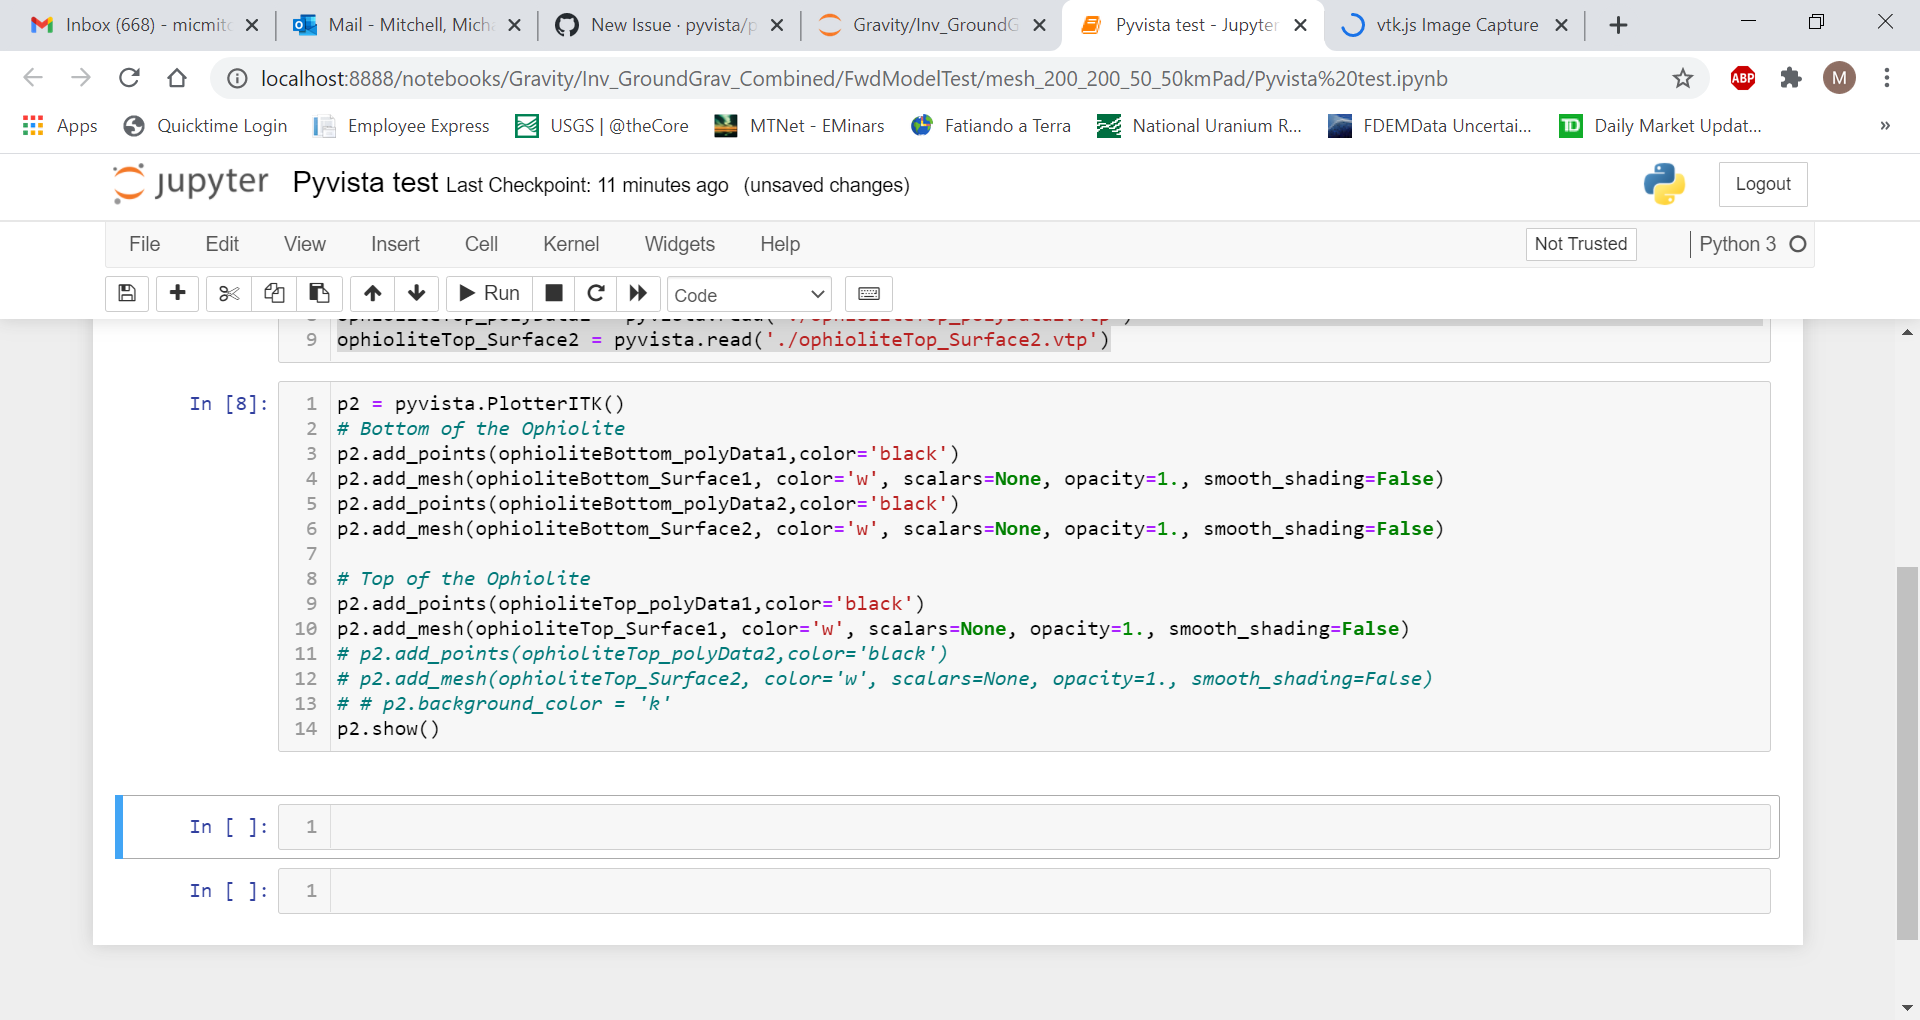The image size is (1920, 1020).
Task: Restart kernel and run all cells
Action: [638, 293]
